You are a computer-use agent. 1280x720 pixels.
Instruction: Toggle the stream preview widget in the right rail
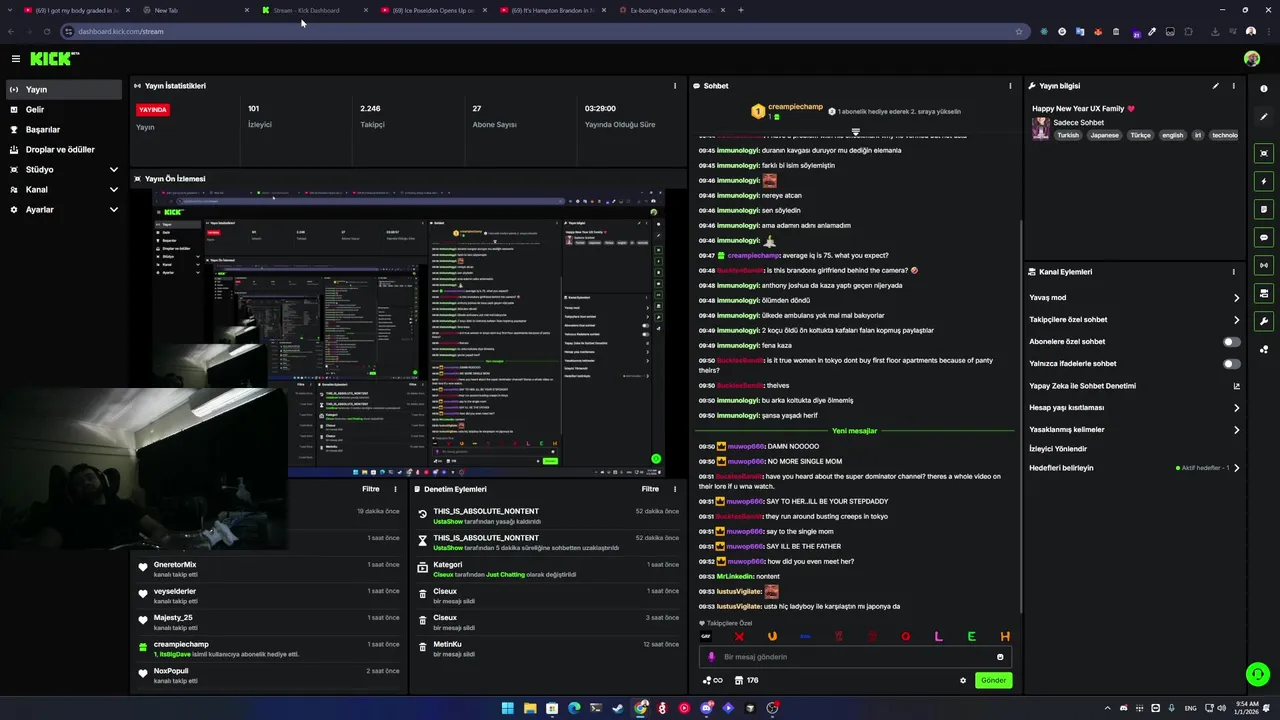tap(1264, 153)
